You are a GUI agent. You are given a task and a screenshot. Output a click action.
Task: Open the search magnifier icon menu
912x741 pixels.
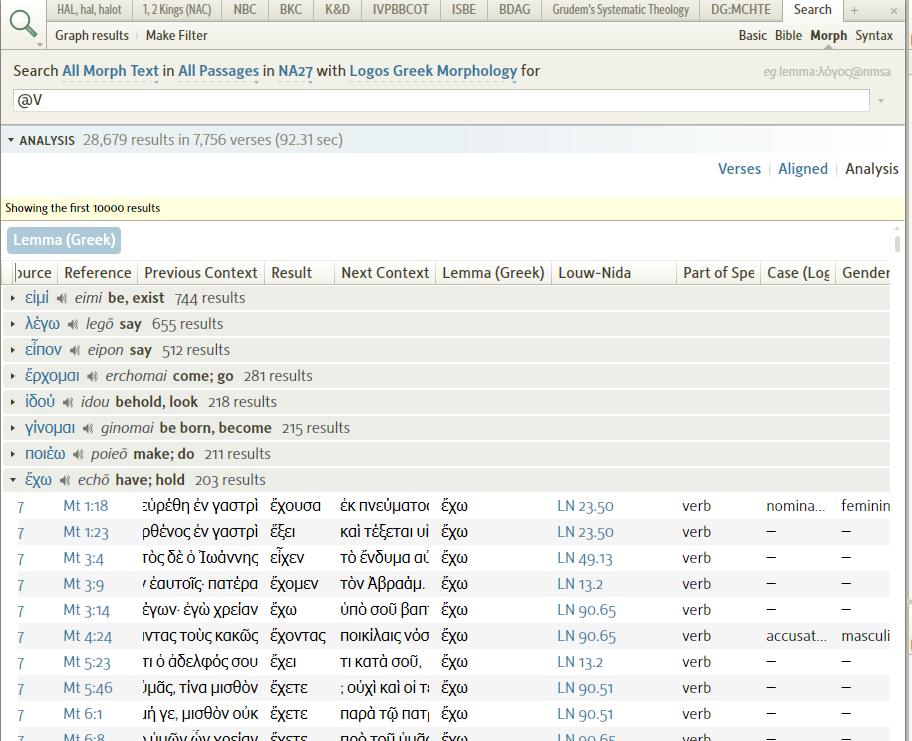[24, 26]
